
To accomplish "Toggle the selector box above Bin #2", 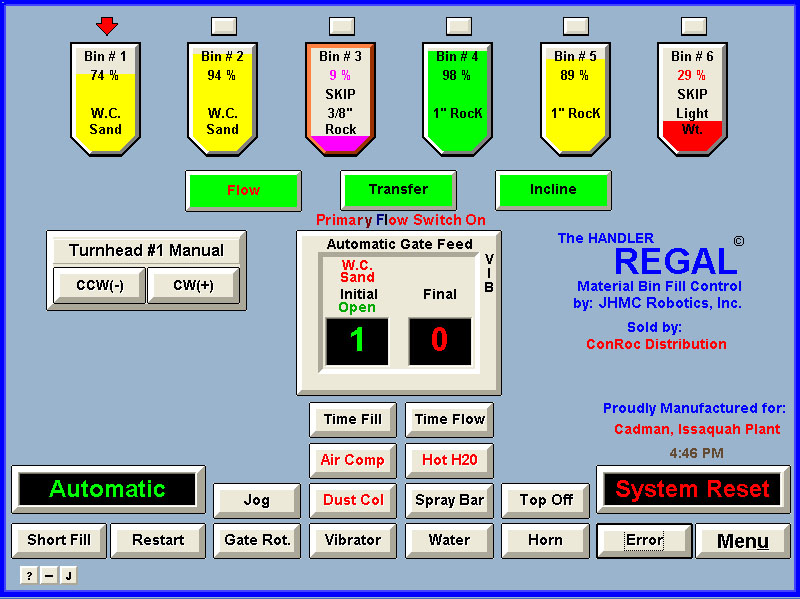I will click(x=224, y=26).
